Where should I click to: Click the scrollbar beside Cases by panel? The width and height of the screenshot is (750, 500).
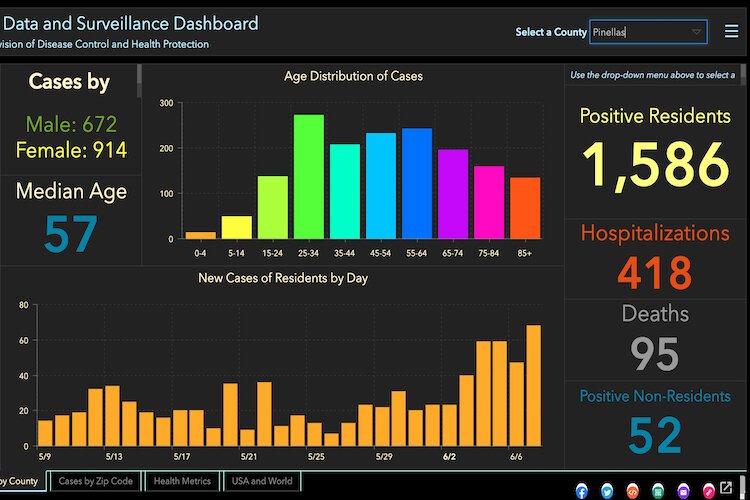(x=139, y=80)
